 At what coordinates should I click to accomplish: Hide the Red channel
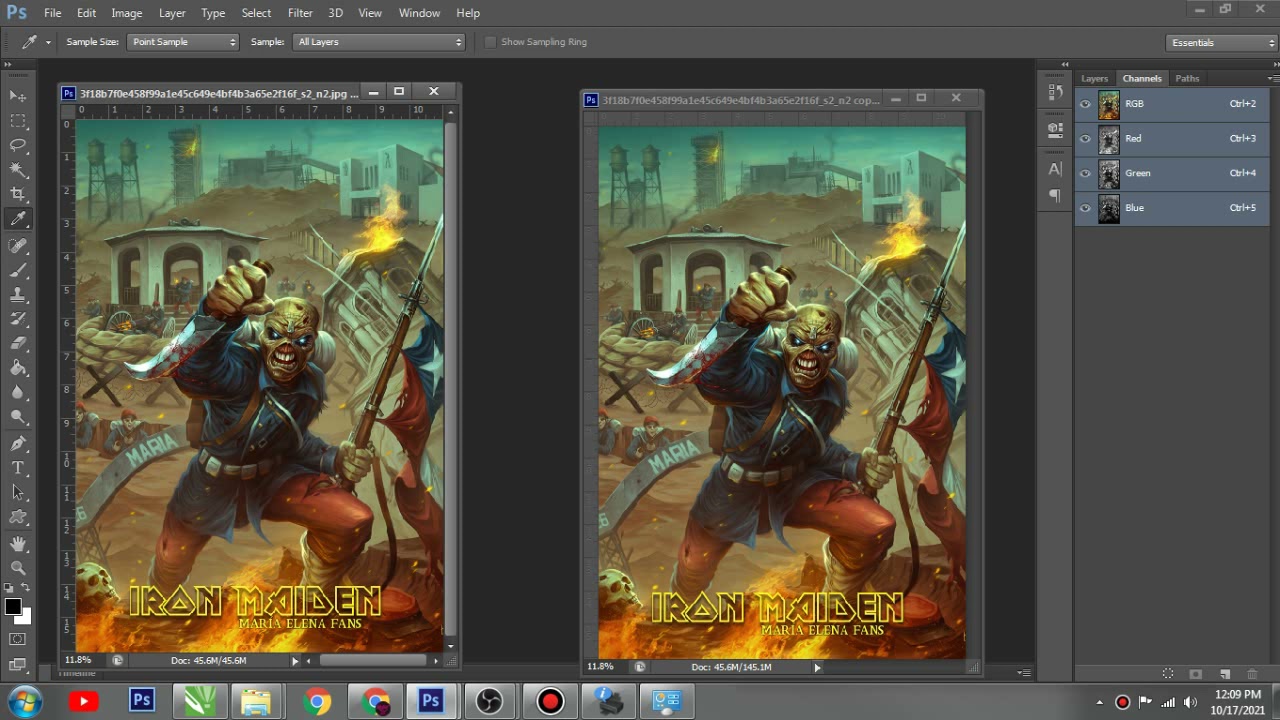click(x=1085, y=139)
